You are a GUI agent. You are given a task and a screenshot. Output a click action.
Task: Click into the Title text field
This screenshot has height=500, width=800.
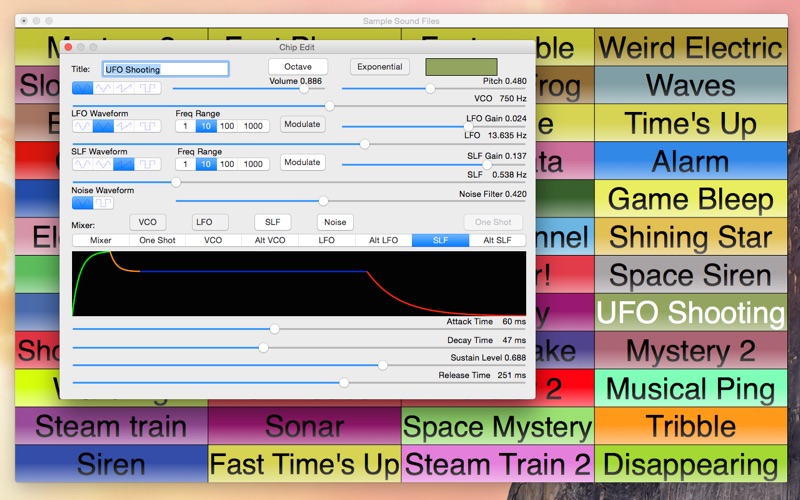pyautogui.click(x=165, y=69)
